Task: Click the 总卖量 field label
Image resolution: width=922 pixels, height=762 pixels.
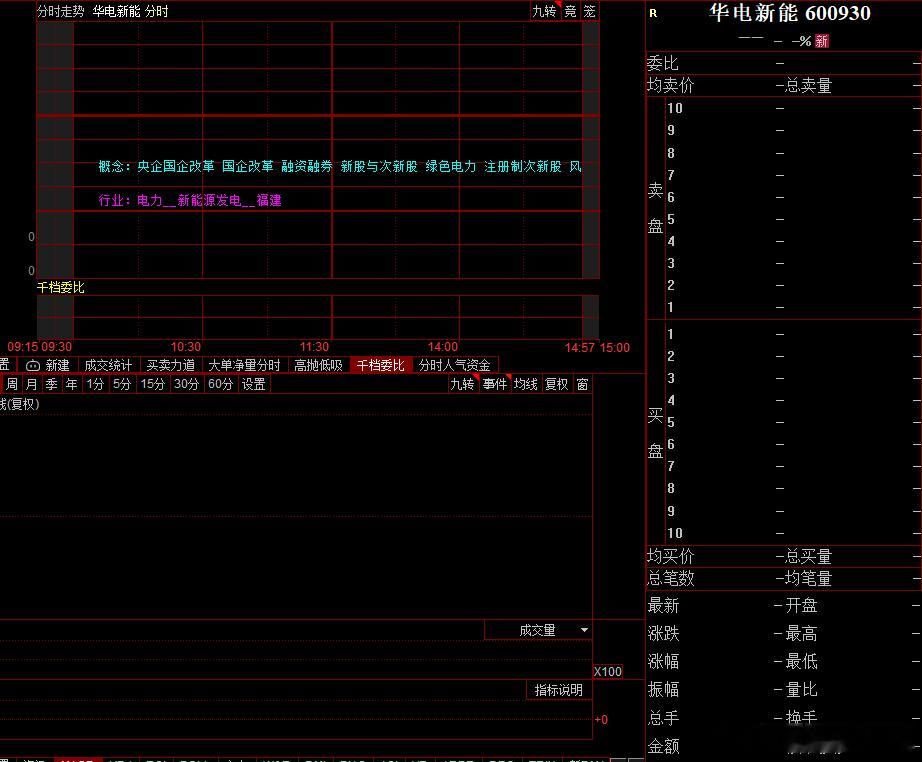Action: [809, 85]
